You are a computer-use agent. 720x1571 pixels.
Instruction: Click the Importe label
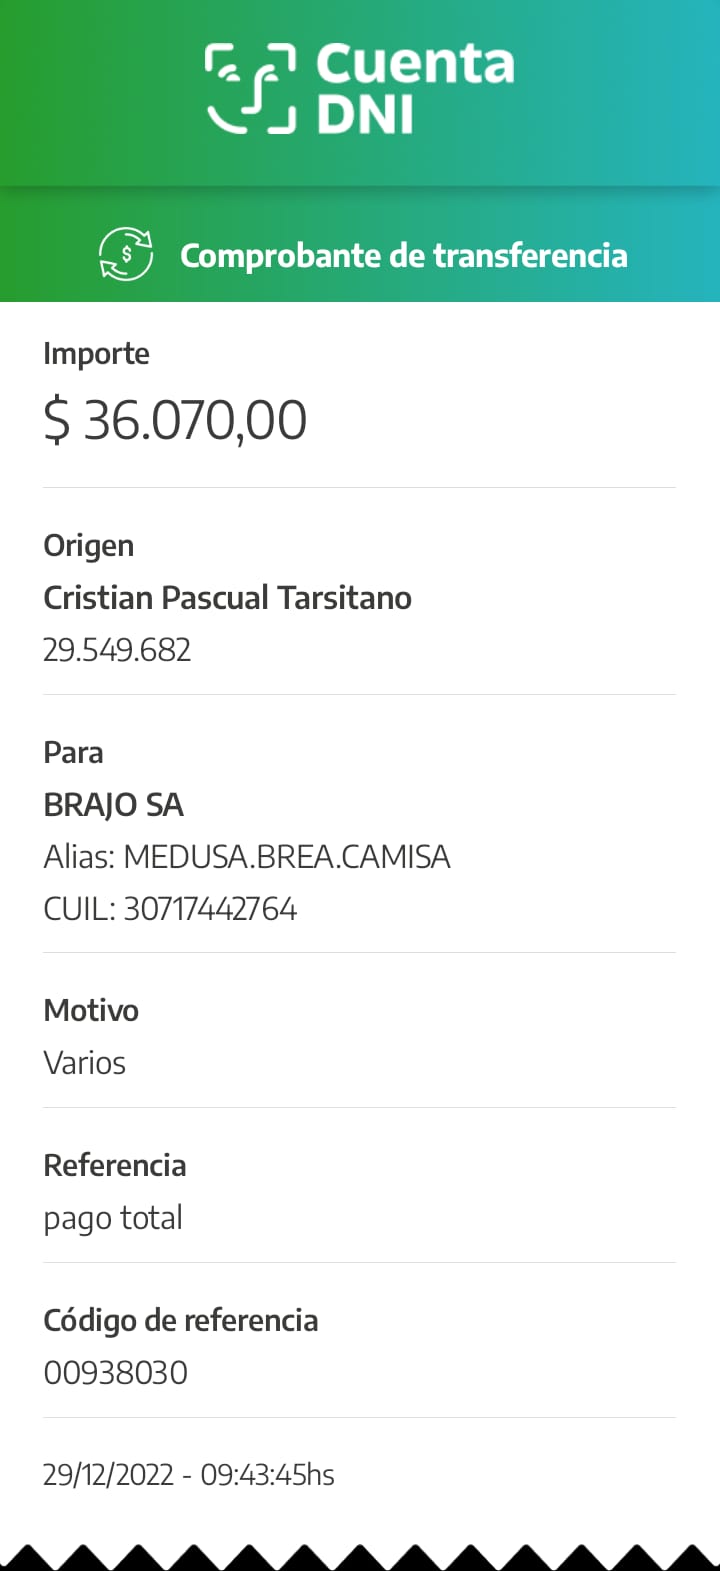[96, 354]
